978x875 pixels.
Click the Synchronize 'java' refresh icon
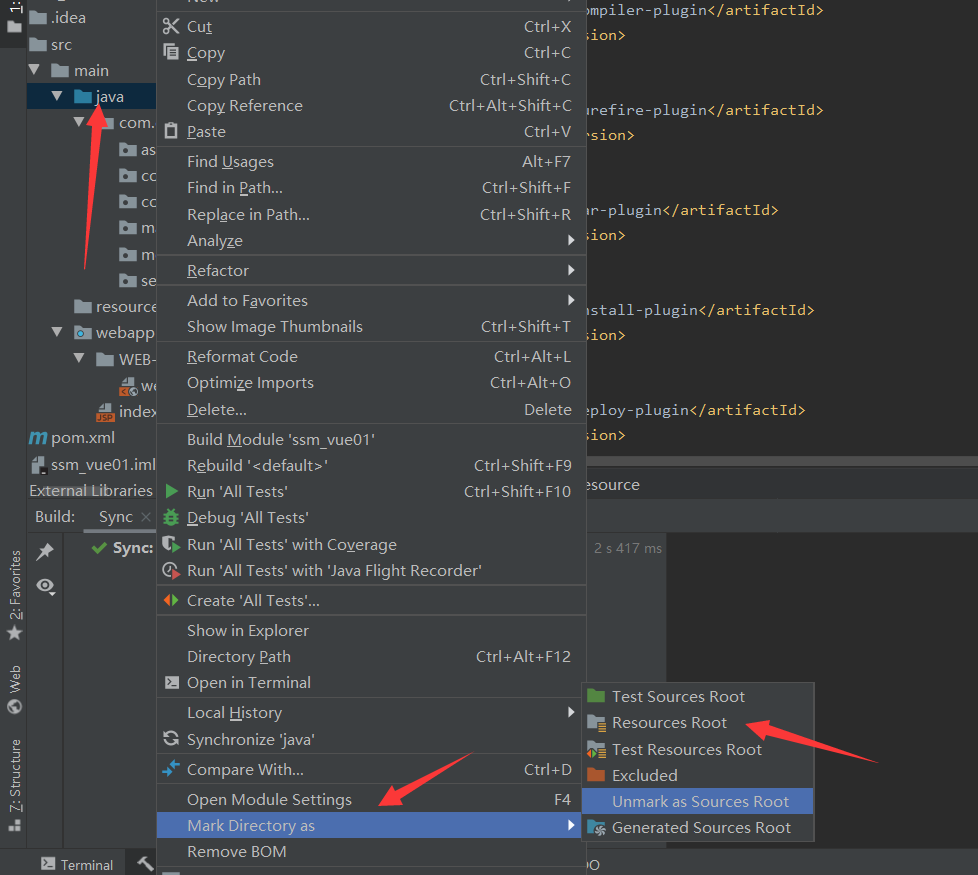click(x=170, y=739)
